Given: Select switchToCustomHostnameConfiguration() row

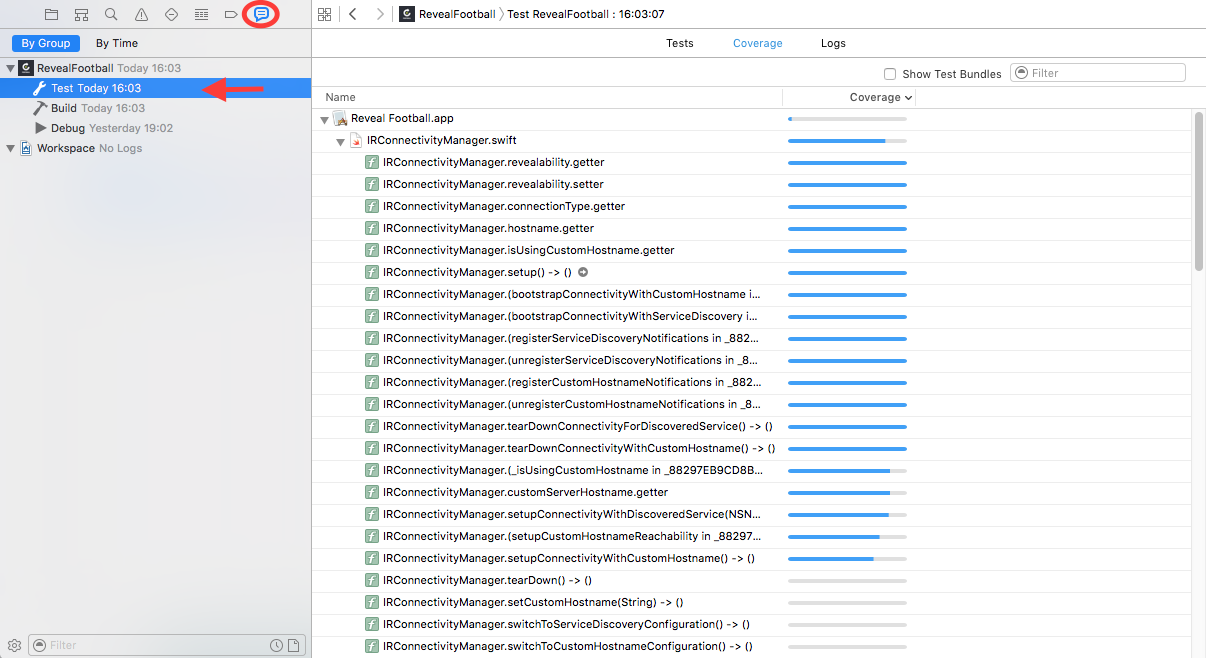Looking at the screenshot, I should 752,646.
